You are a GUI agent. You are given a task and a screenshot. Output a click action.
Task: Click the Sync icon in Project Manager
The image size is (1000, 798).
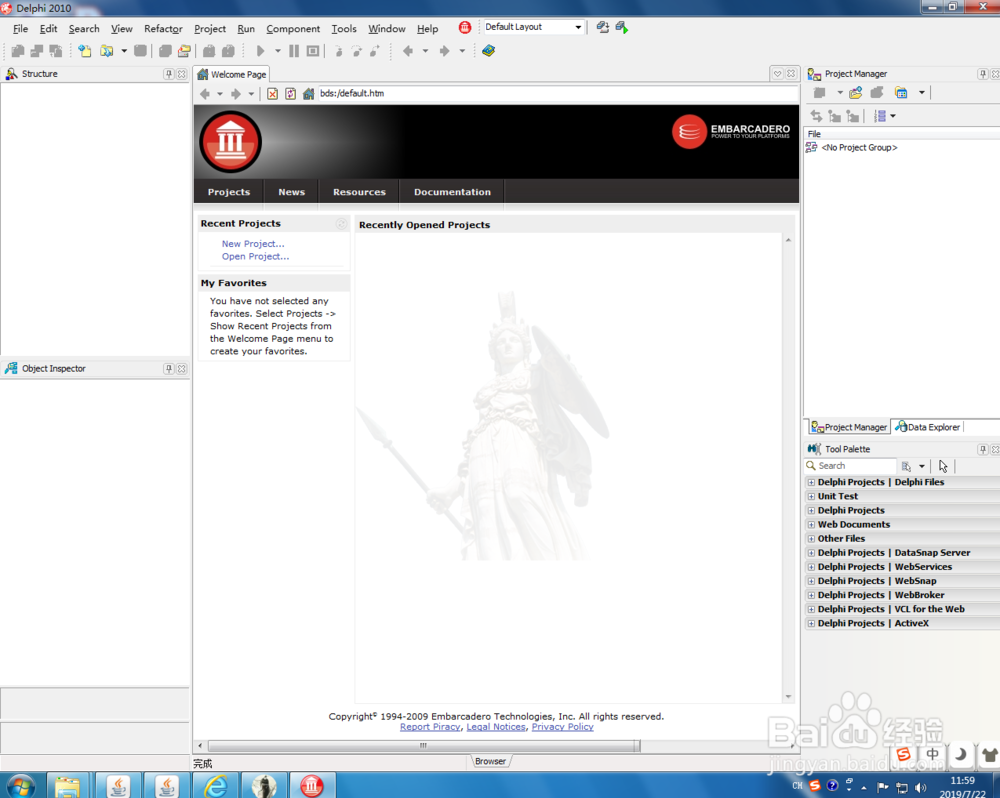click(x=816, y=116)
